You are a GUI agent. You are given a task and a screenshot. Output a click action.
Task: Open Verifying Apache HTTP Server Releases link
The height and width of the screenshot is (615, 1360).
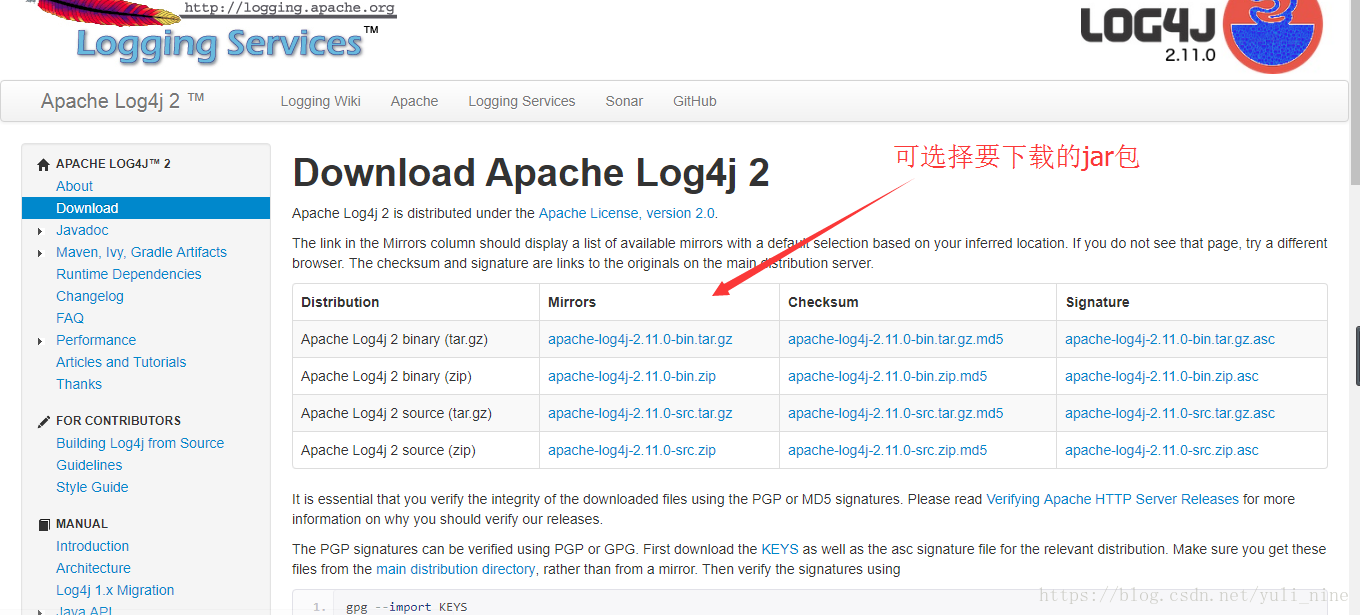click(x=1112, y=499)
